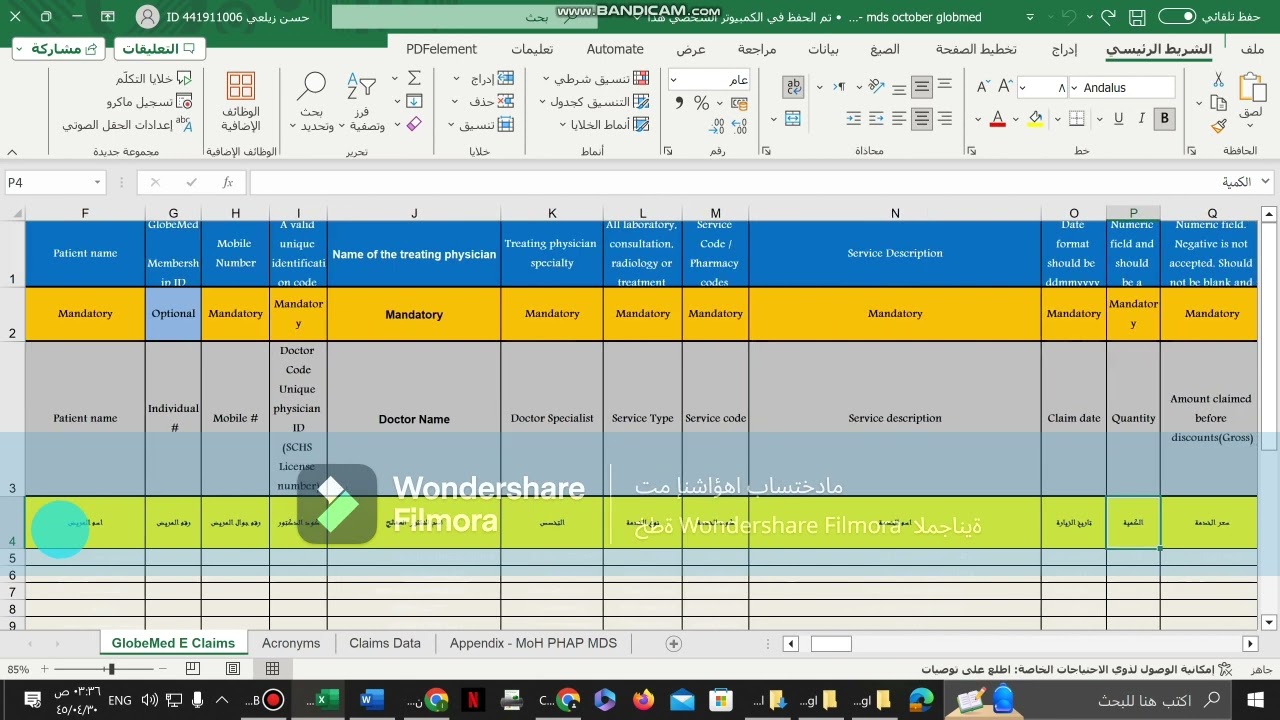
Task: Click the insert function fx icon
Action: [228, 182]
